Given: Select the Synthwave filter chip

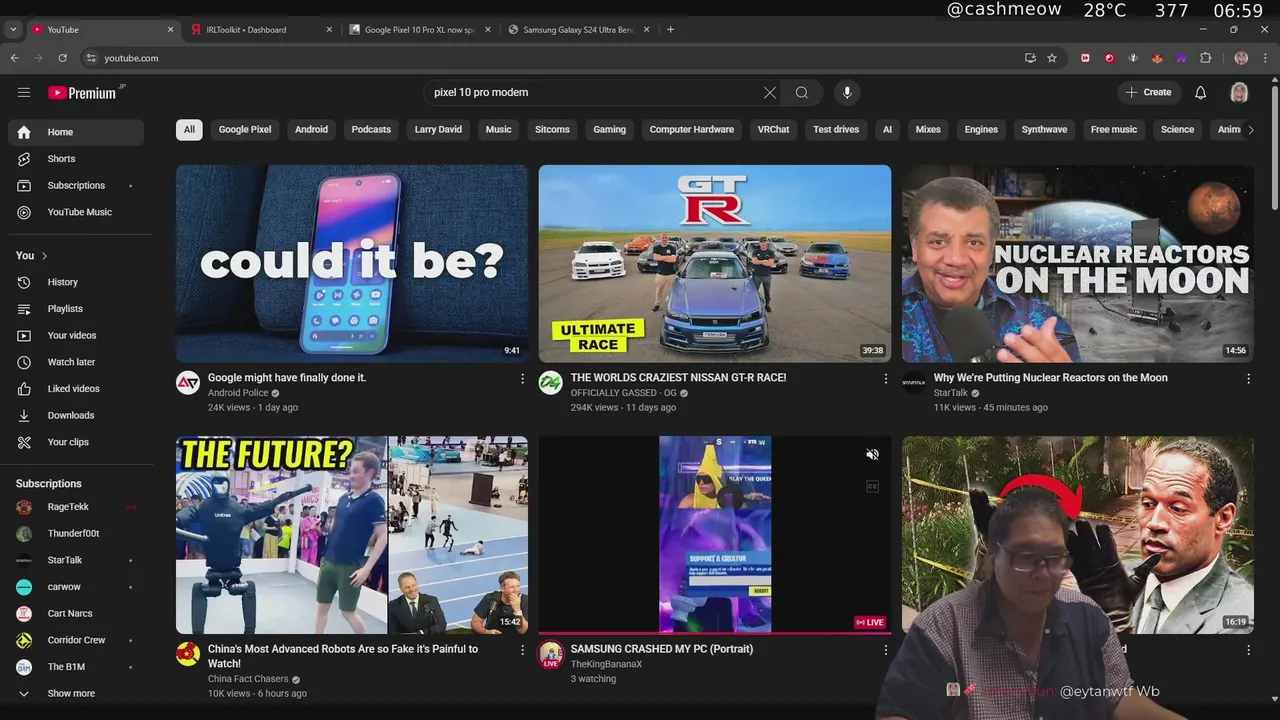Looking at the screenshot, I should [1044, 129].
